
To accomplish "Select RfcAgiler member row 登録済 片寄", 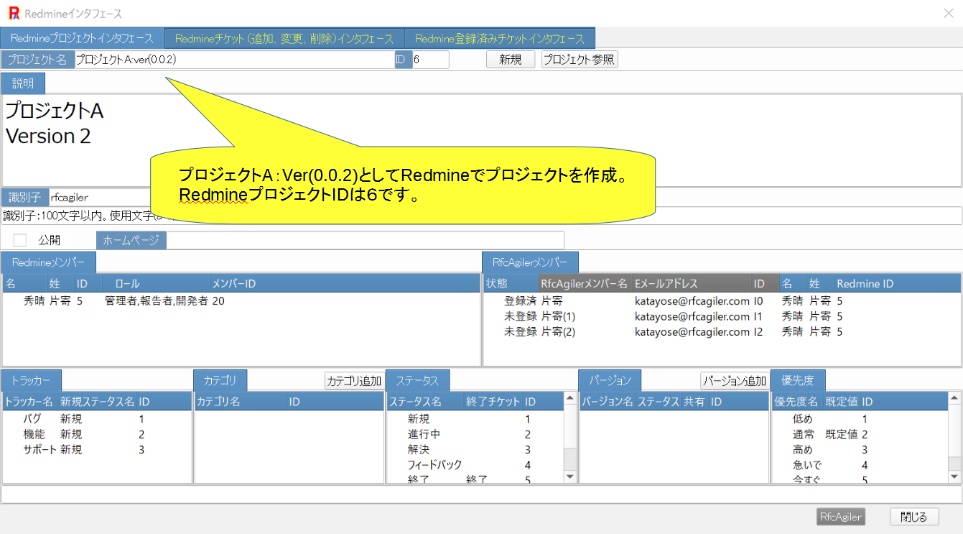I will [x=722, y=301].
